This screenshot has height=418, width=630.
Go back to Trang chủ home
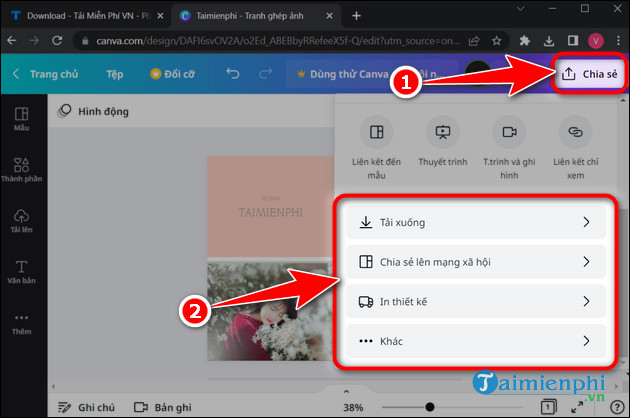[45, 74]
